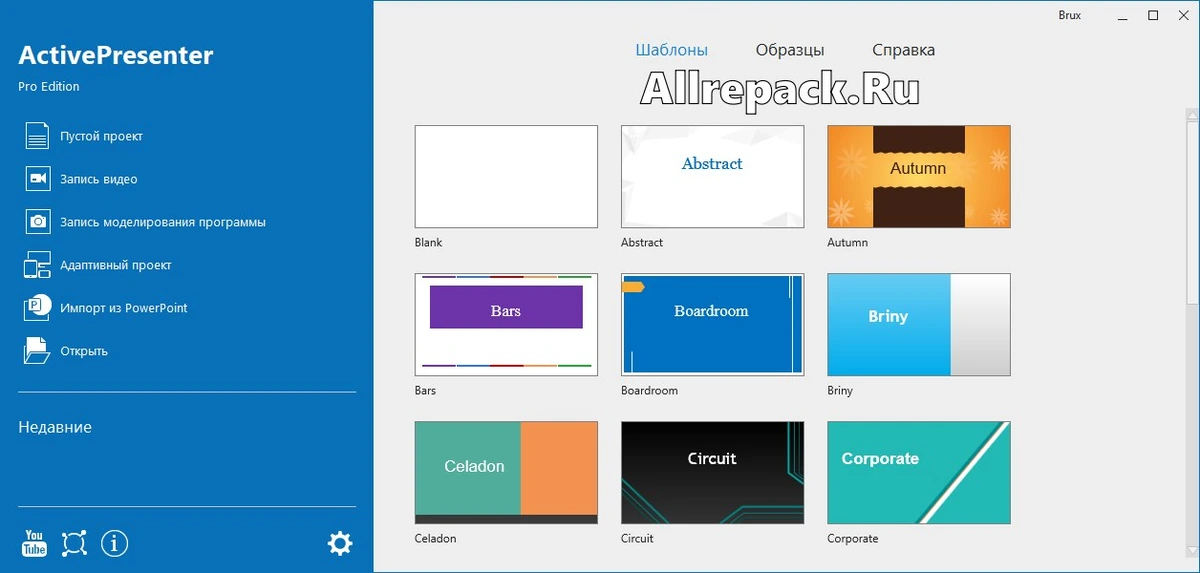Pick the Autumn template thumbnail
Viewport: 1200px width, 573px height.
[x=919, y=177]
